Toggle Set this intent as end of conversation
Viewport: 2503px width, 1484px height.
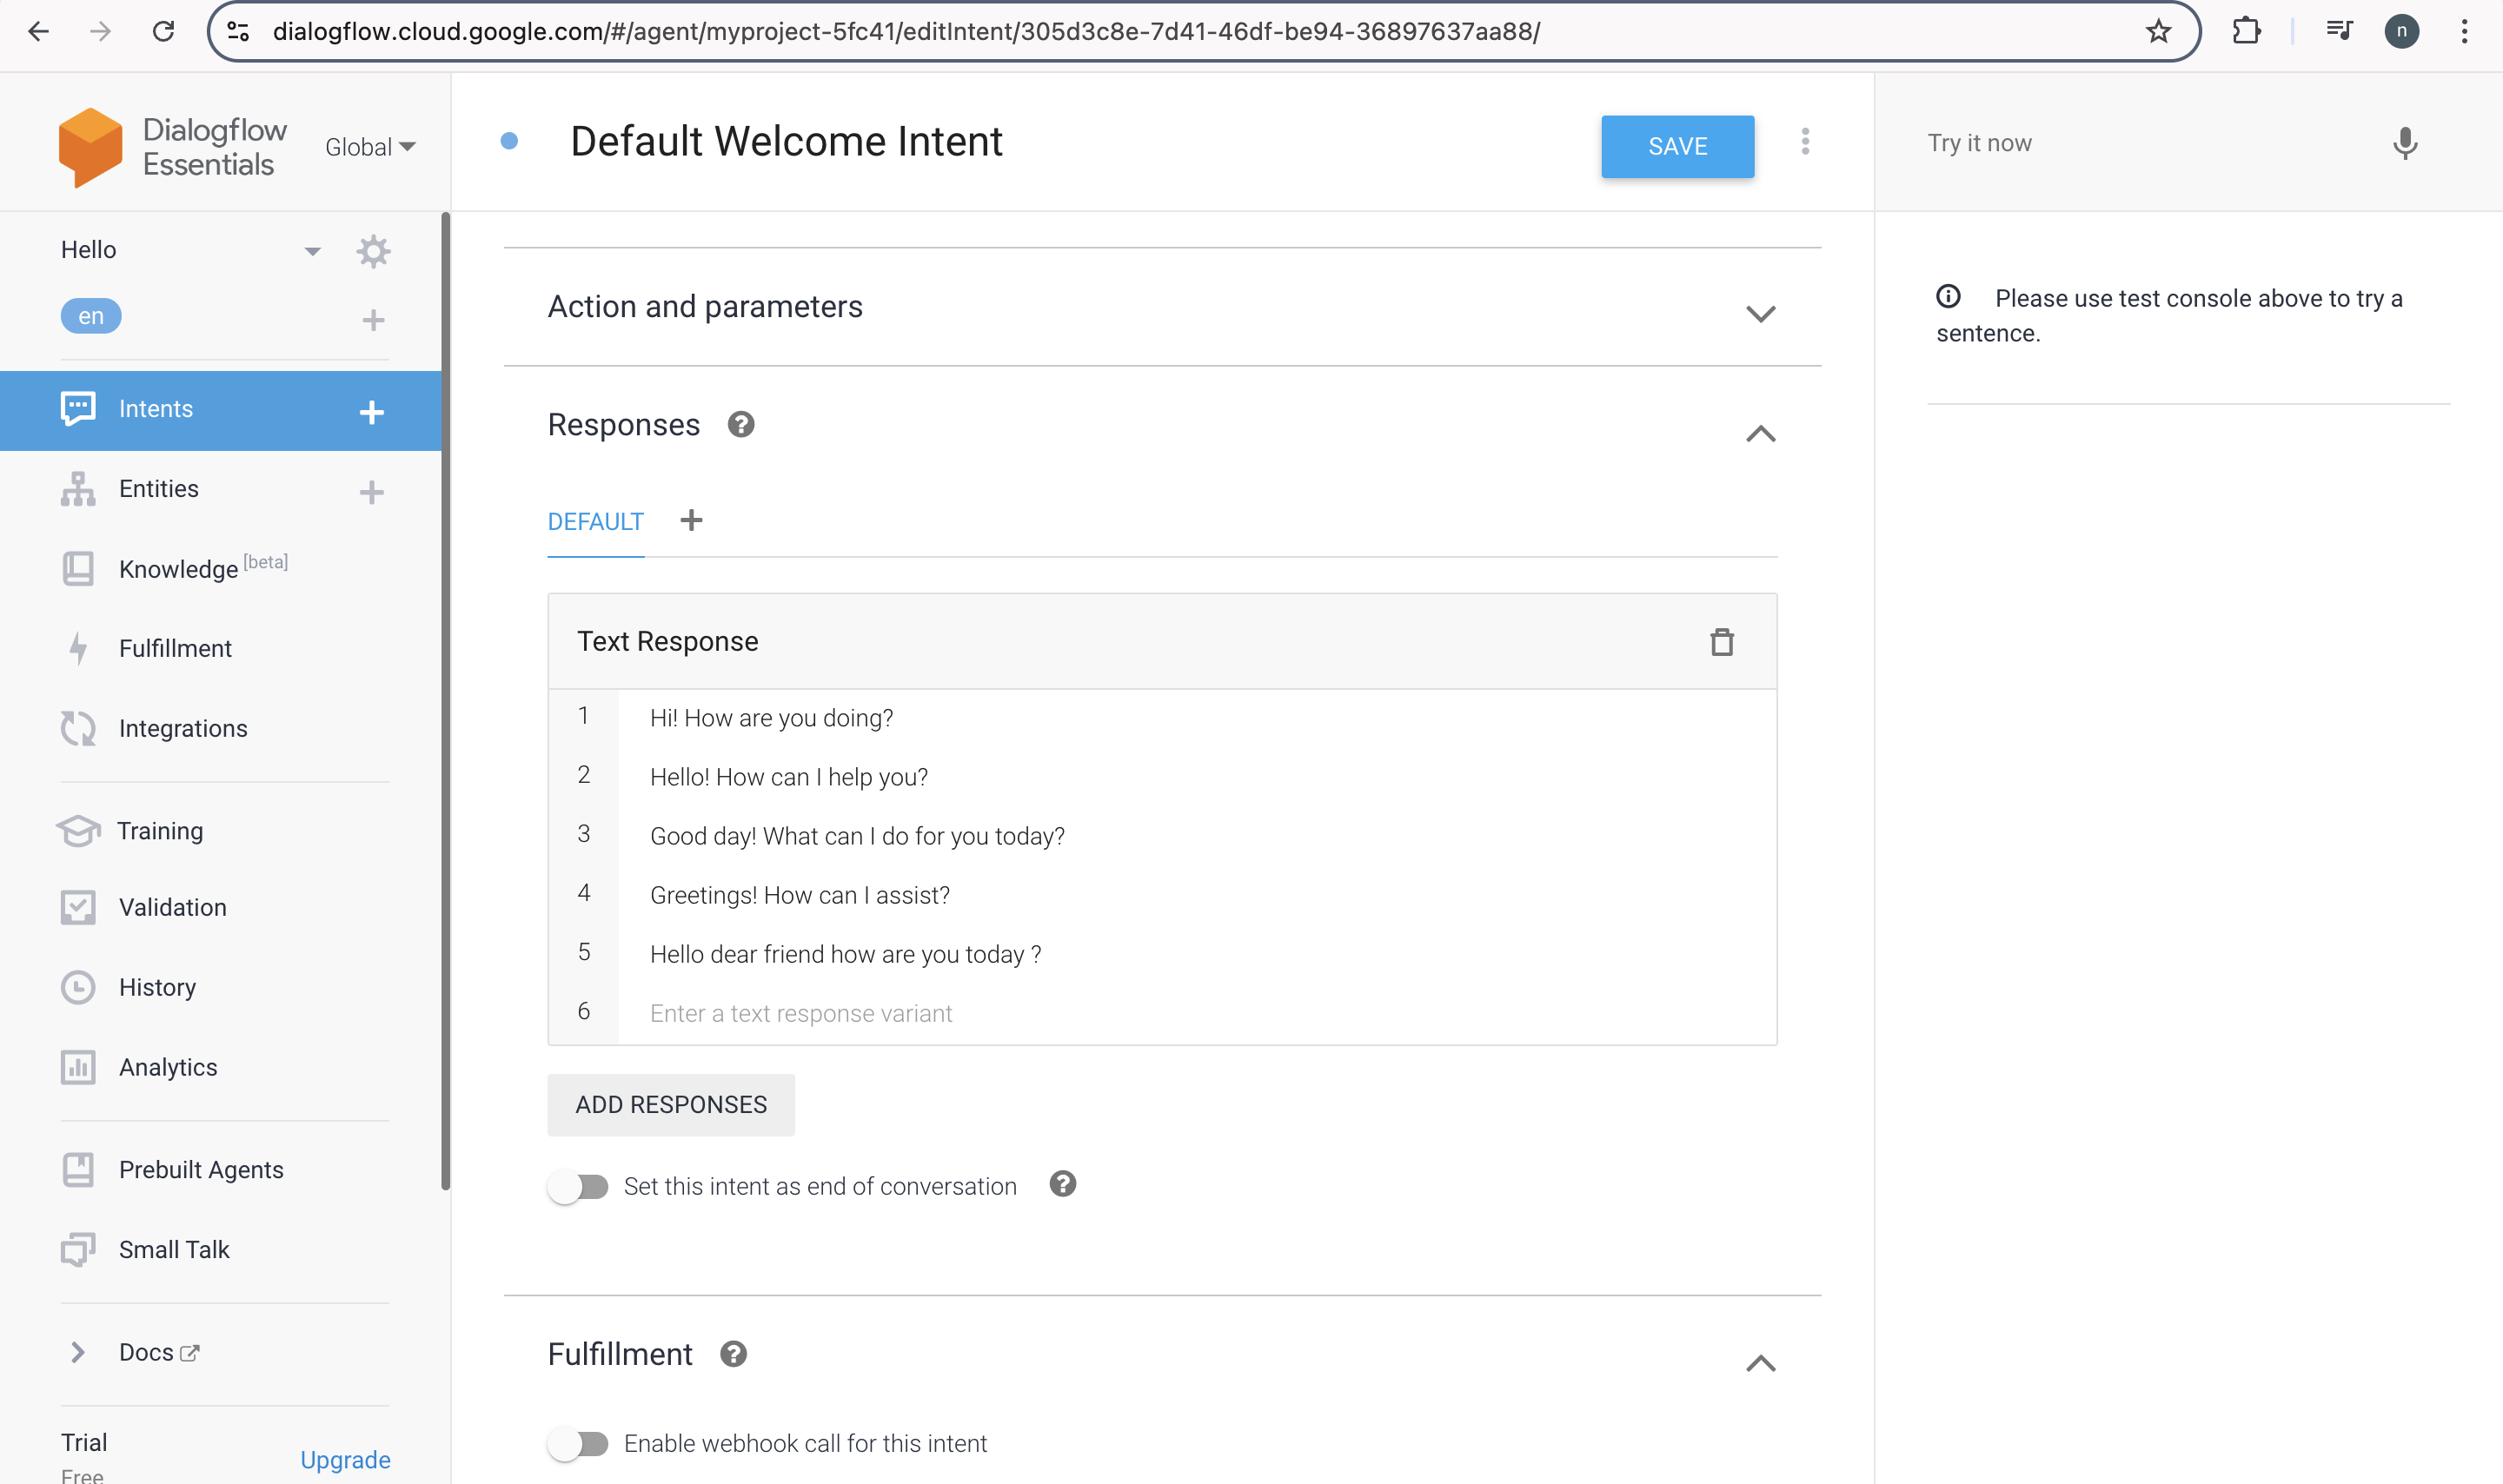click(x=578, y=1187)
